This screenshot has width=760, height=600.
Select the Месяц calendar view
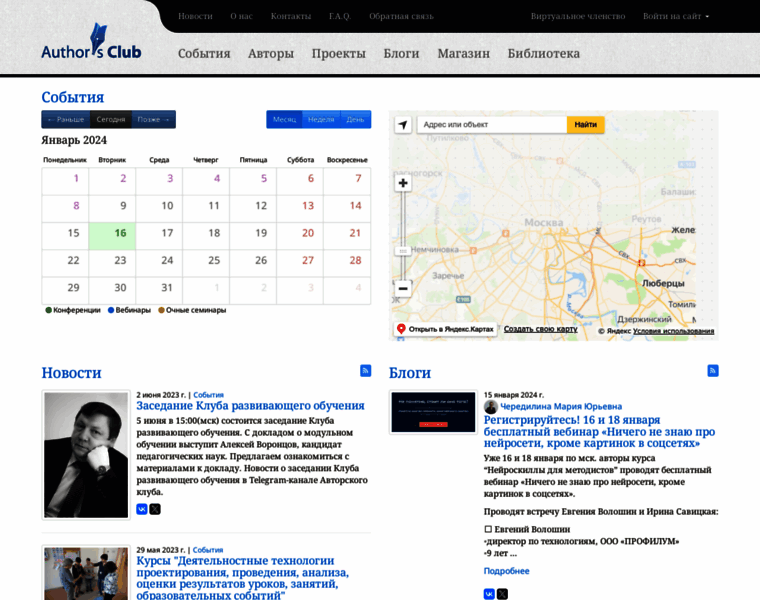(x=285, y=119)
